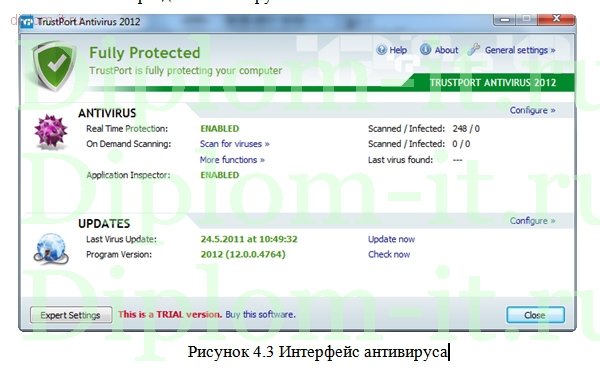The width and height of the screenshot is (600, 371).
Task: Click the Help question mark icon
Action: point(382,50)
